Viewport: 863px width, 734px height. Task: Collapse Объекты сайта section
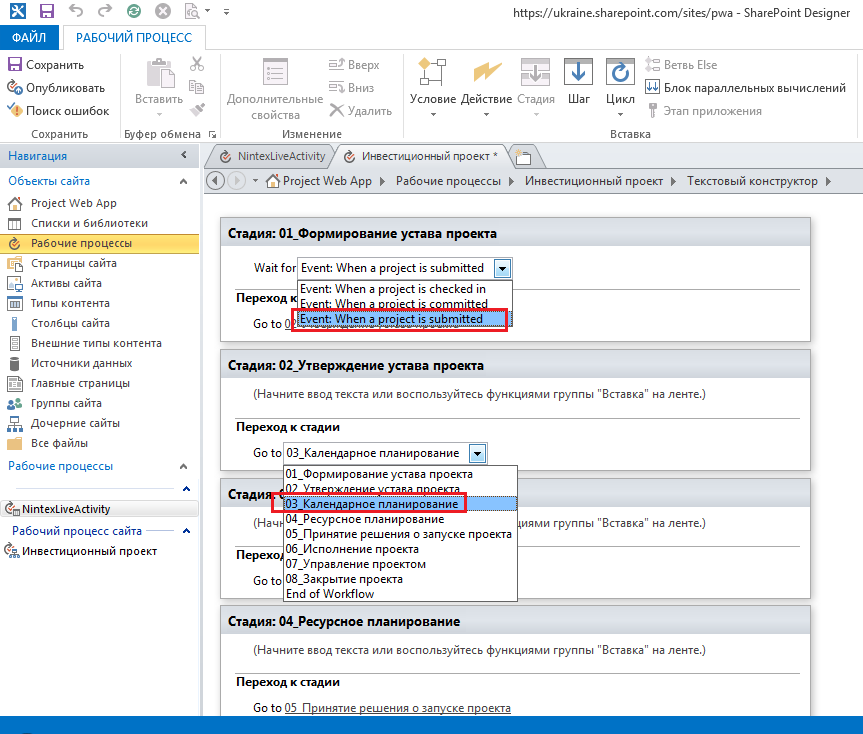[x=184, y=181]
